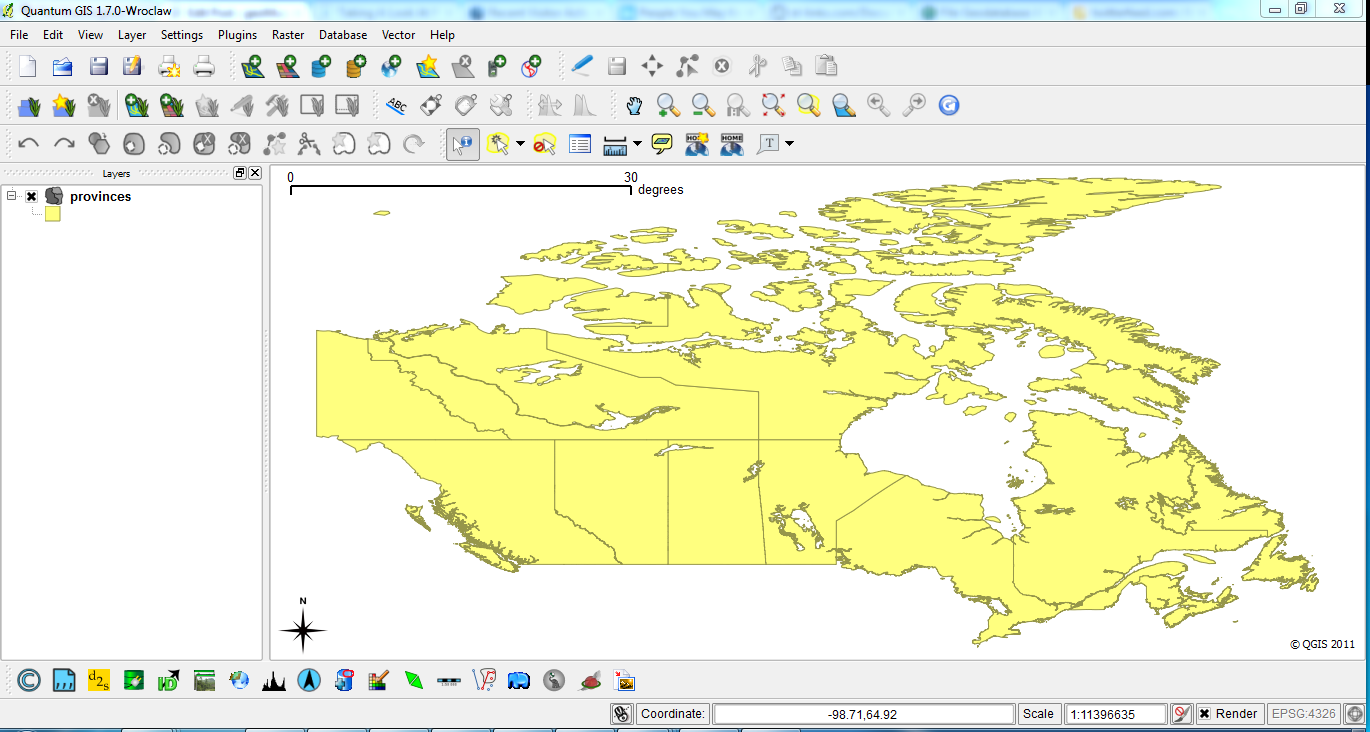Zoom to selection with yellow magnifier
Screen dimensions: 1370x732
click(808, 105)
